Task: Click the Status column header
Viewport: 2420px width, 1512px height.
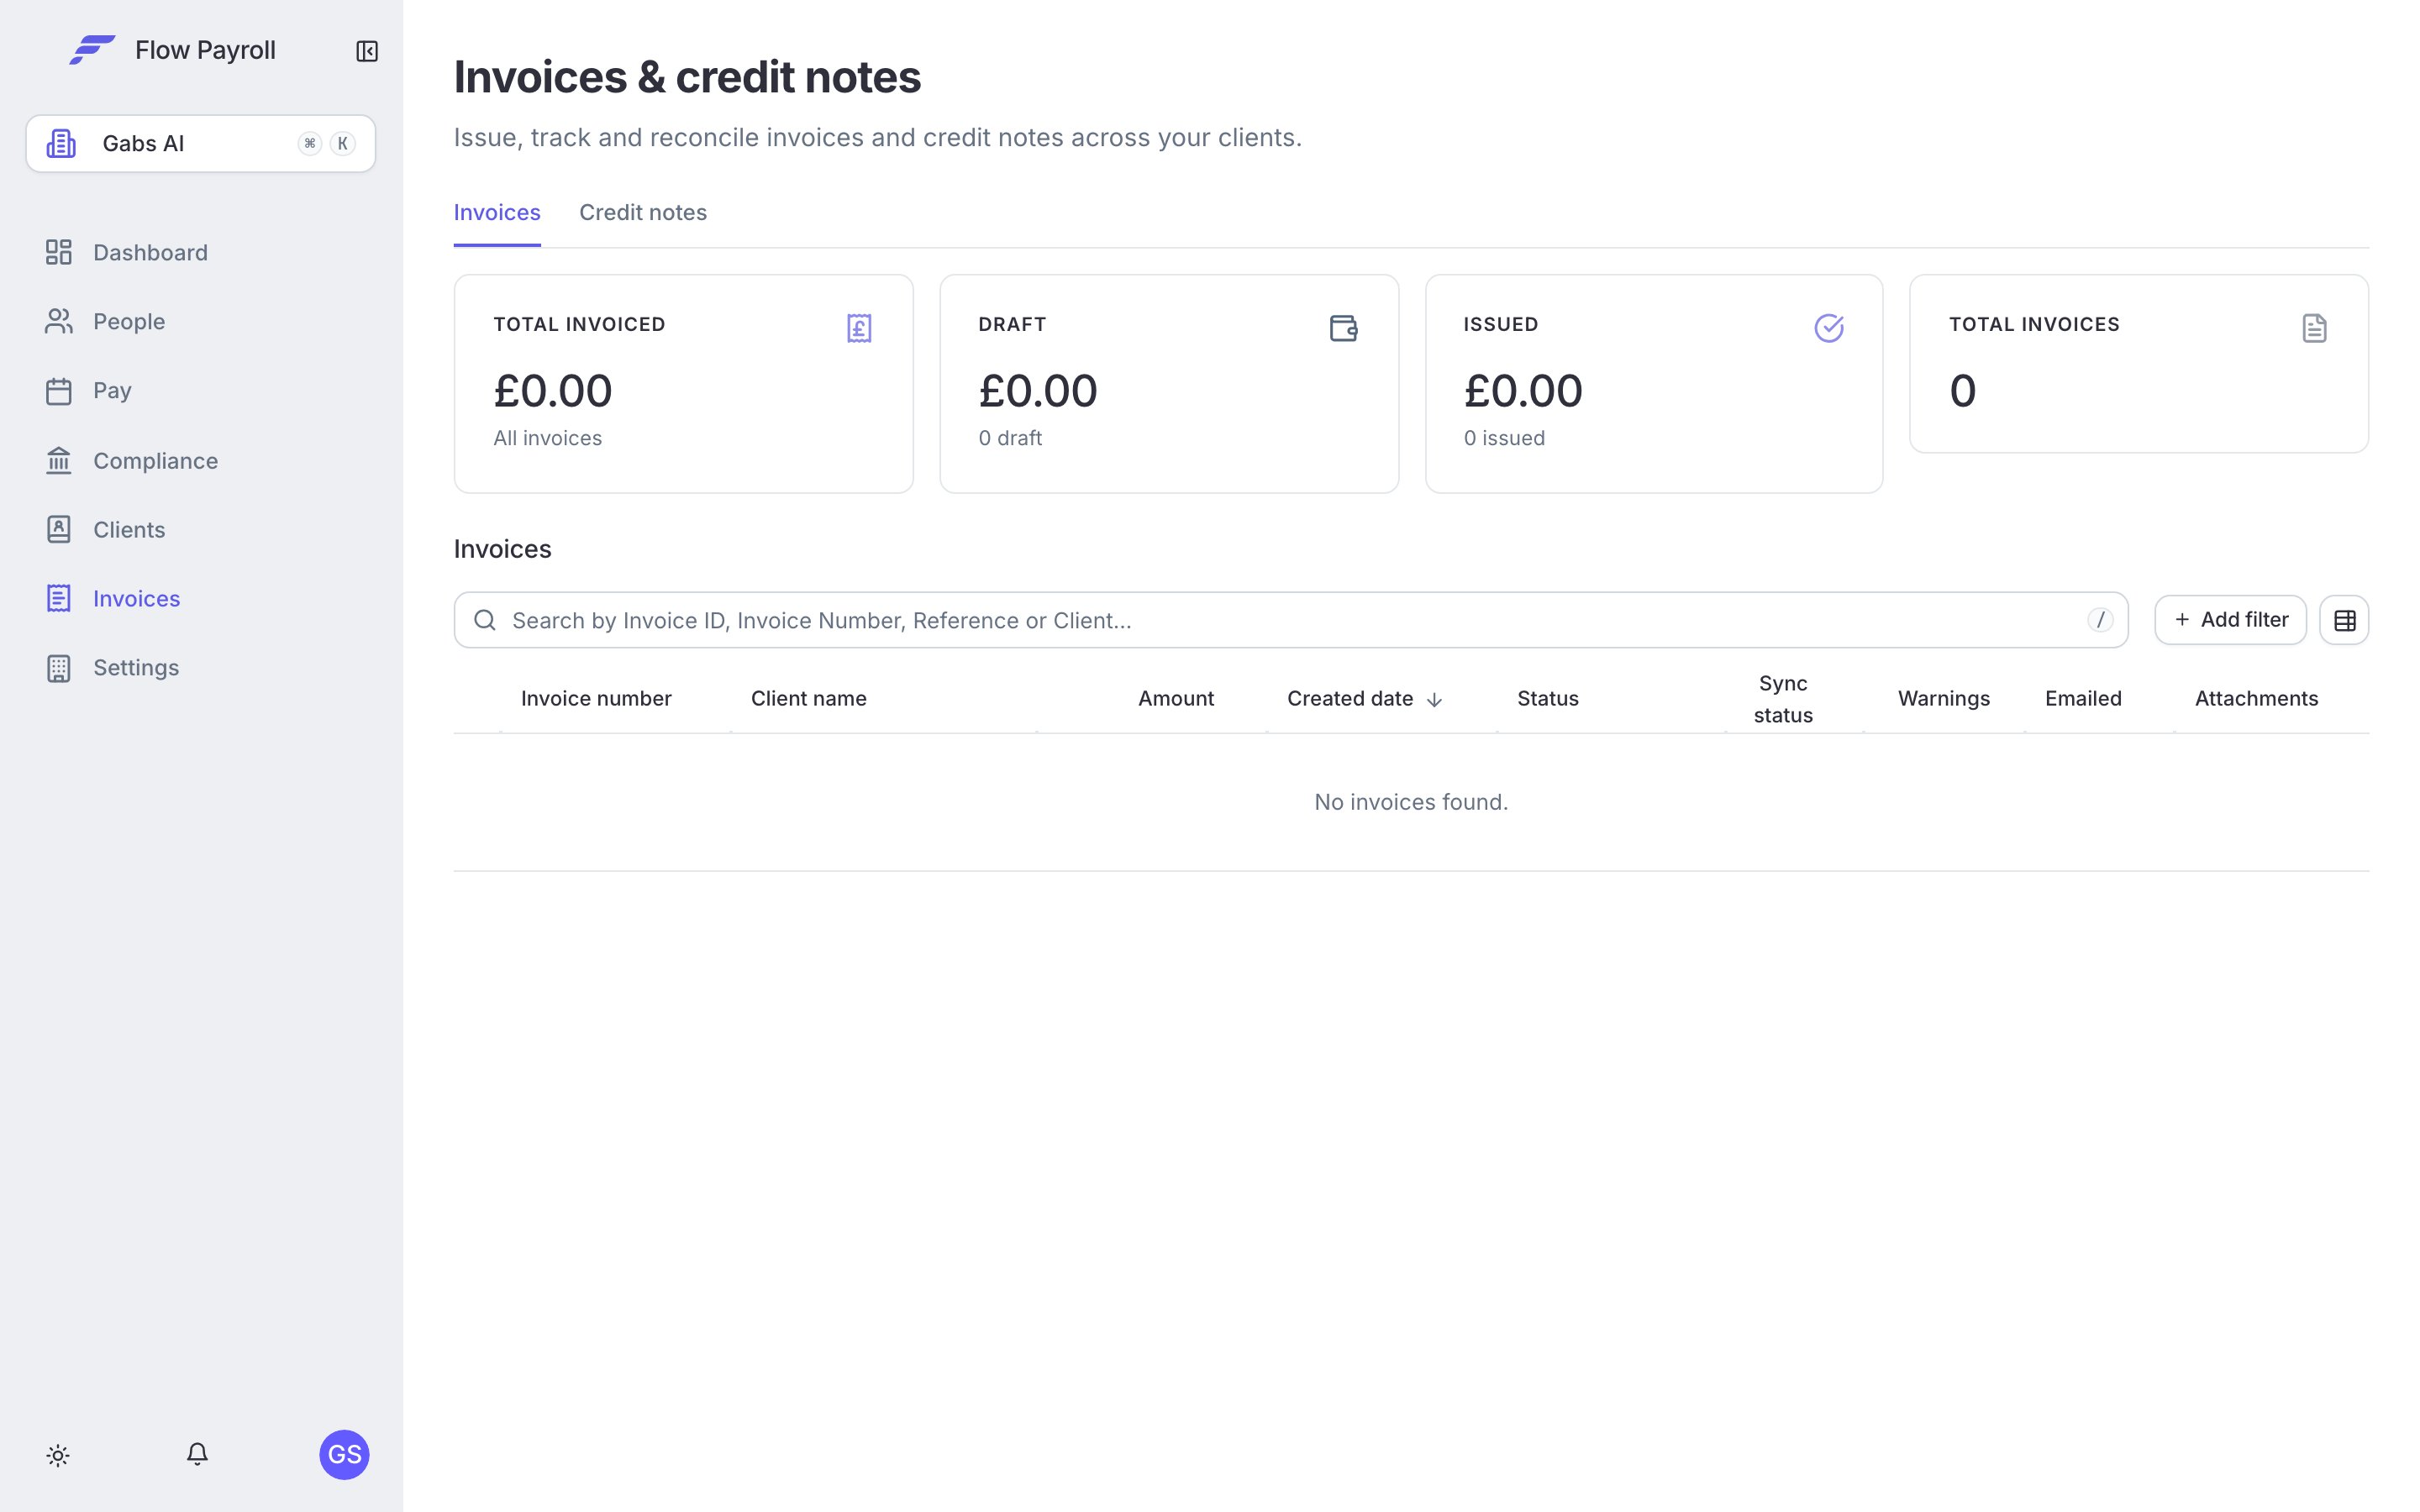Action: [x=1548, y=698]
